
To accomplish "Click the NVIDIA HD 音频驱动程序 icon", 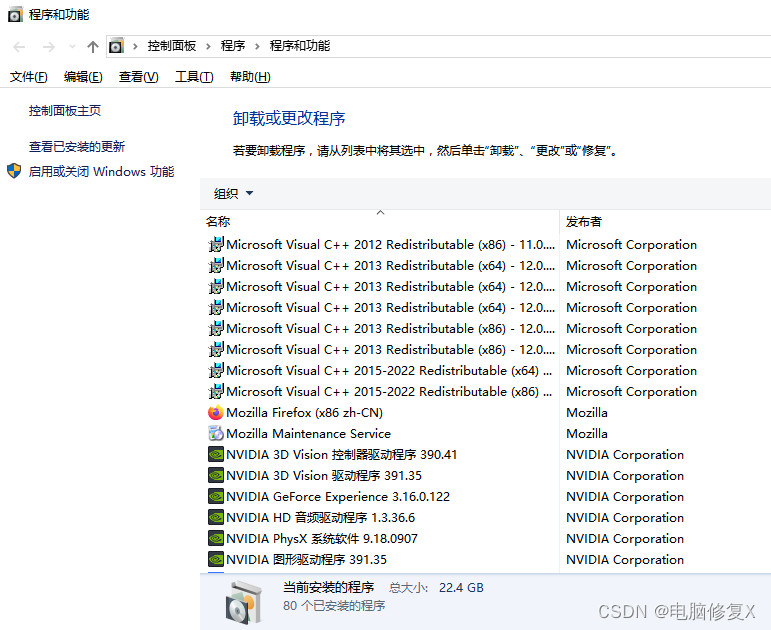I will click(215, 517).
